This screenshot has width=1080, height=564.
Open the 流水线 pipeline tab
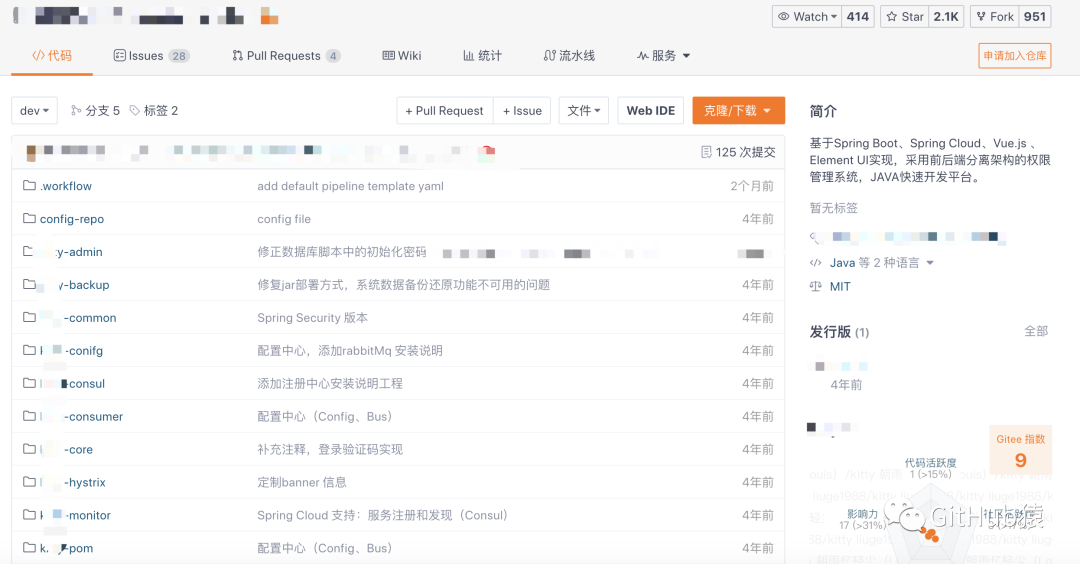[x=569, y=56]
